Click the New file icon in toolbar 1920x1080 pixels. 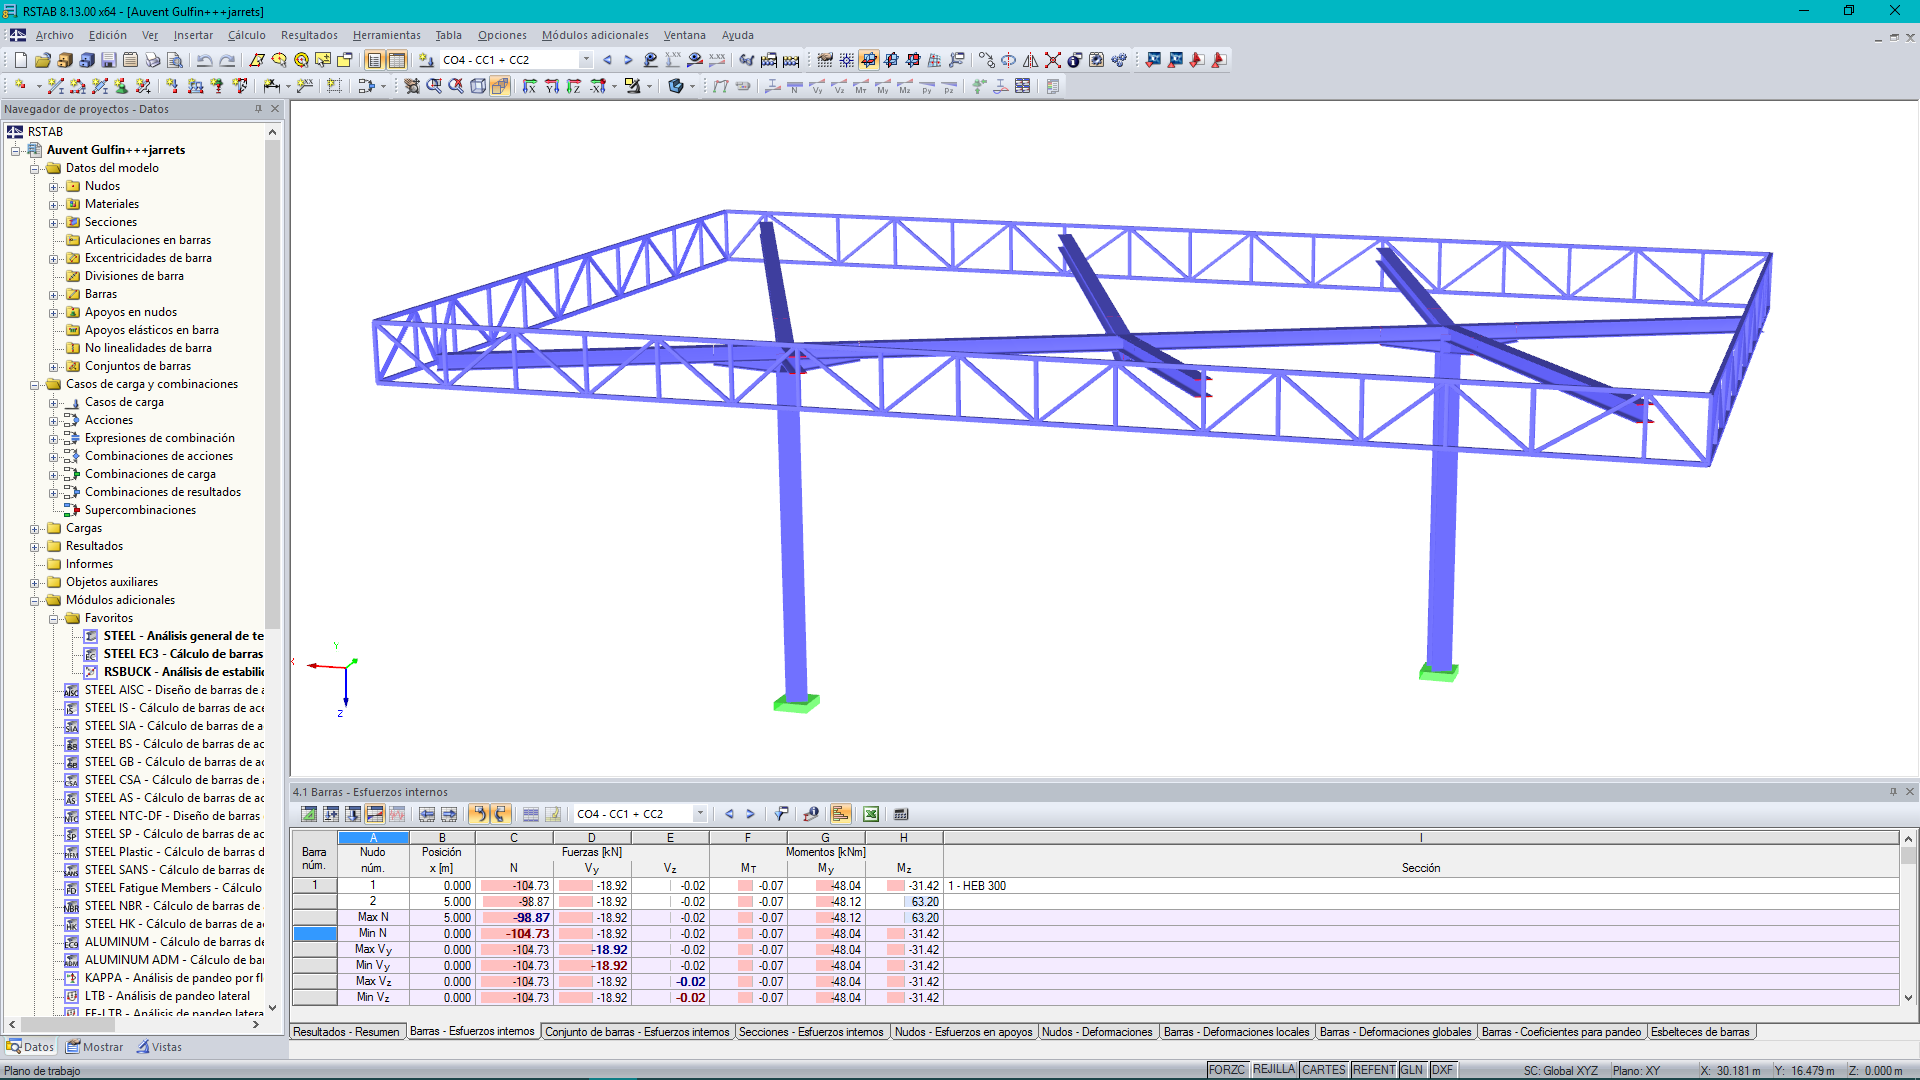pyautogui.click(x=20, y=60)
